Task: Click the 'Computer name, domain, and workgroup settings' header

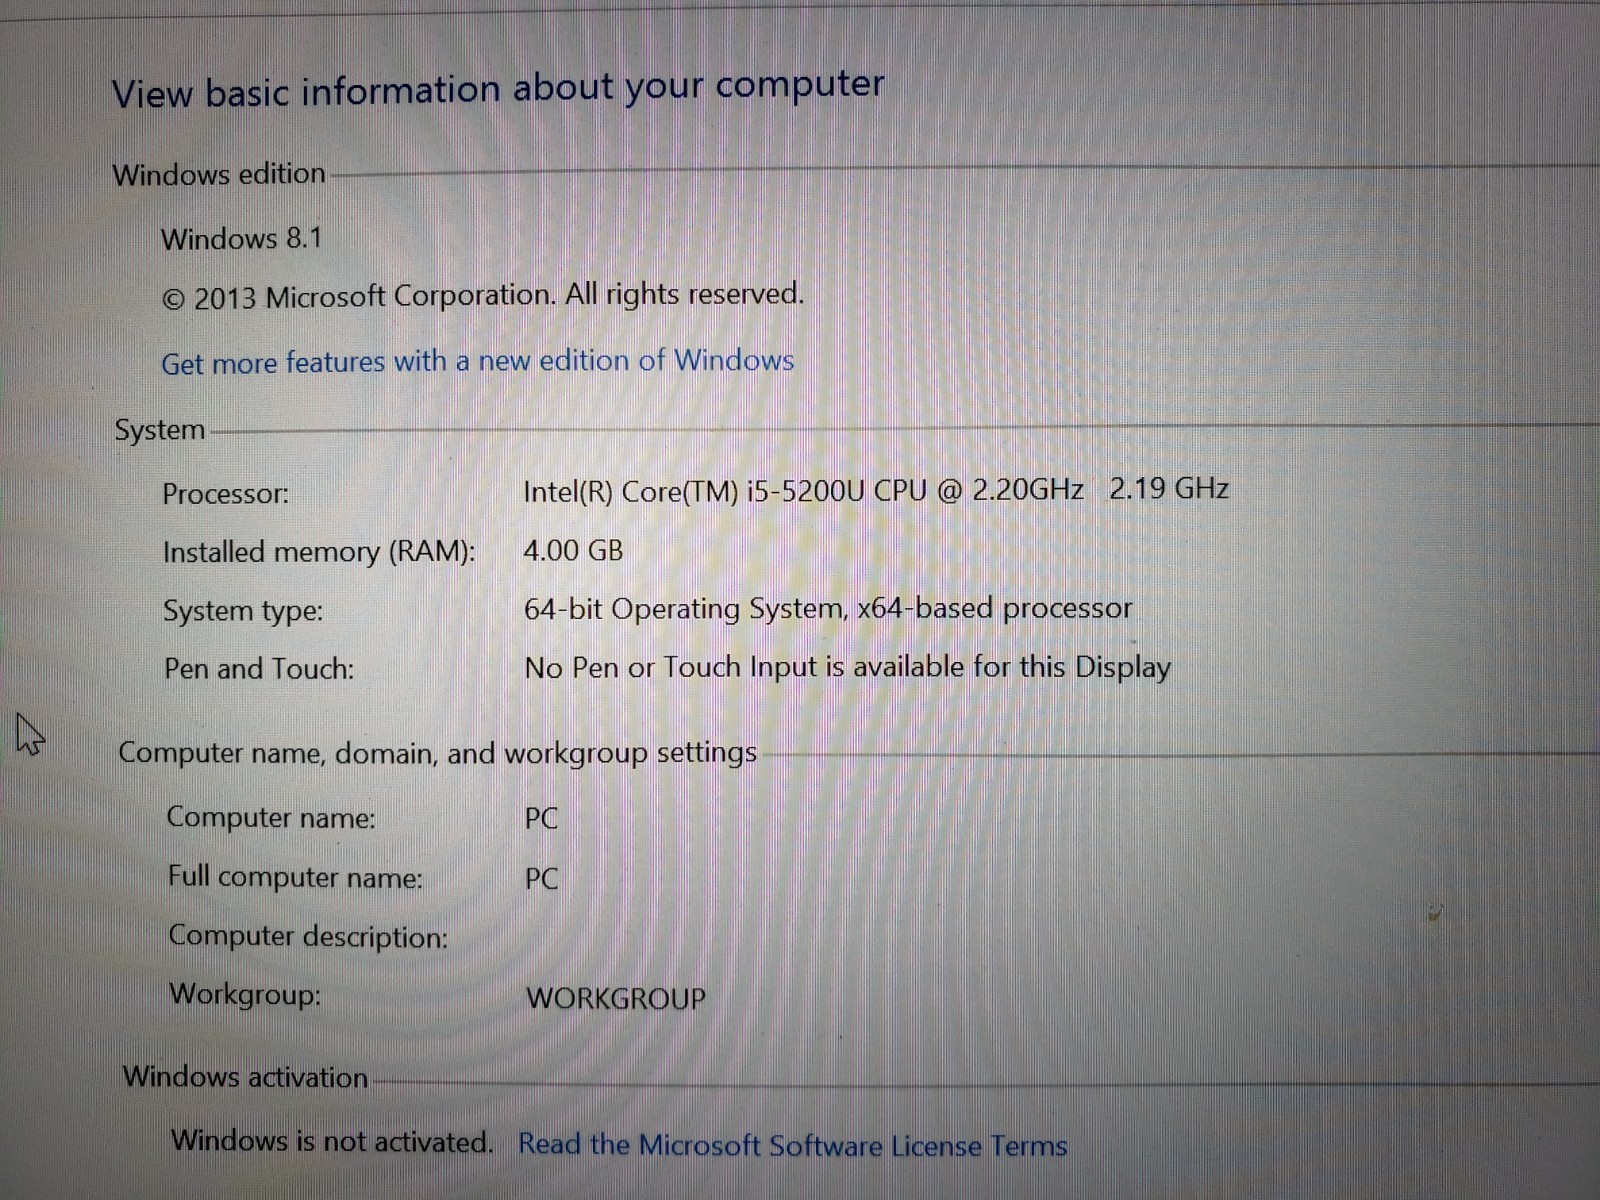Action: click(438, 753)
